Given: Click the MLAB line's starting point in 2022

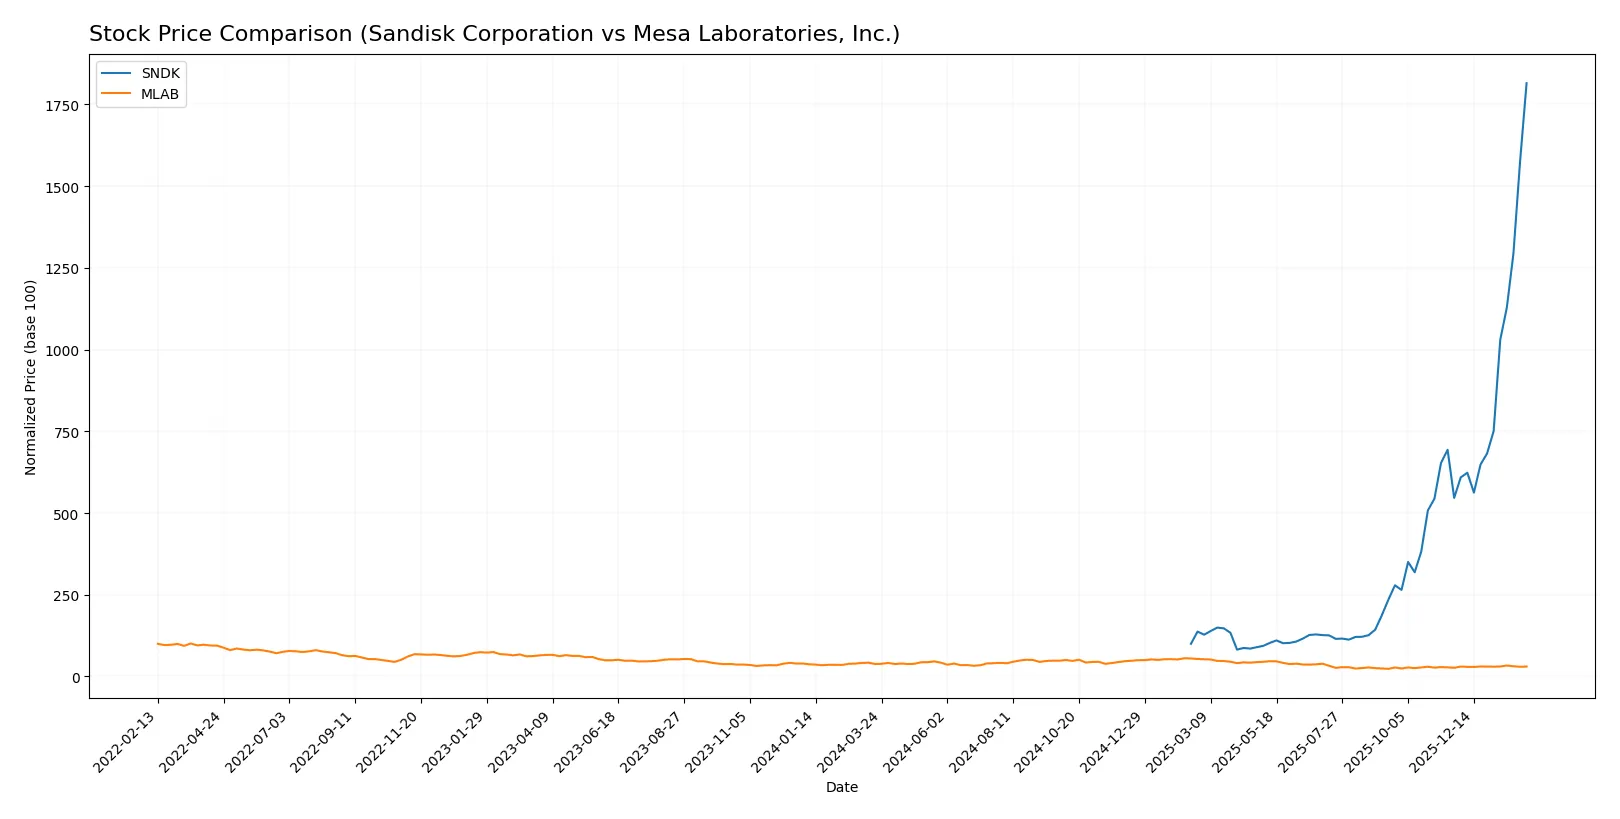Looking at the screenshot, I should pyautogui.click(x=157, y=644).
